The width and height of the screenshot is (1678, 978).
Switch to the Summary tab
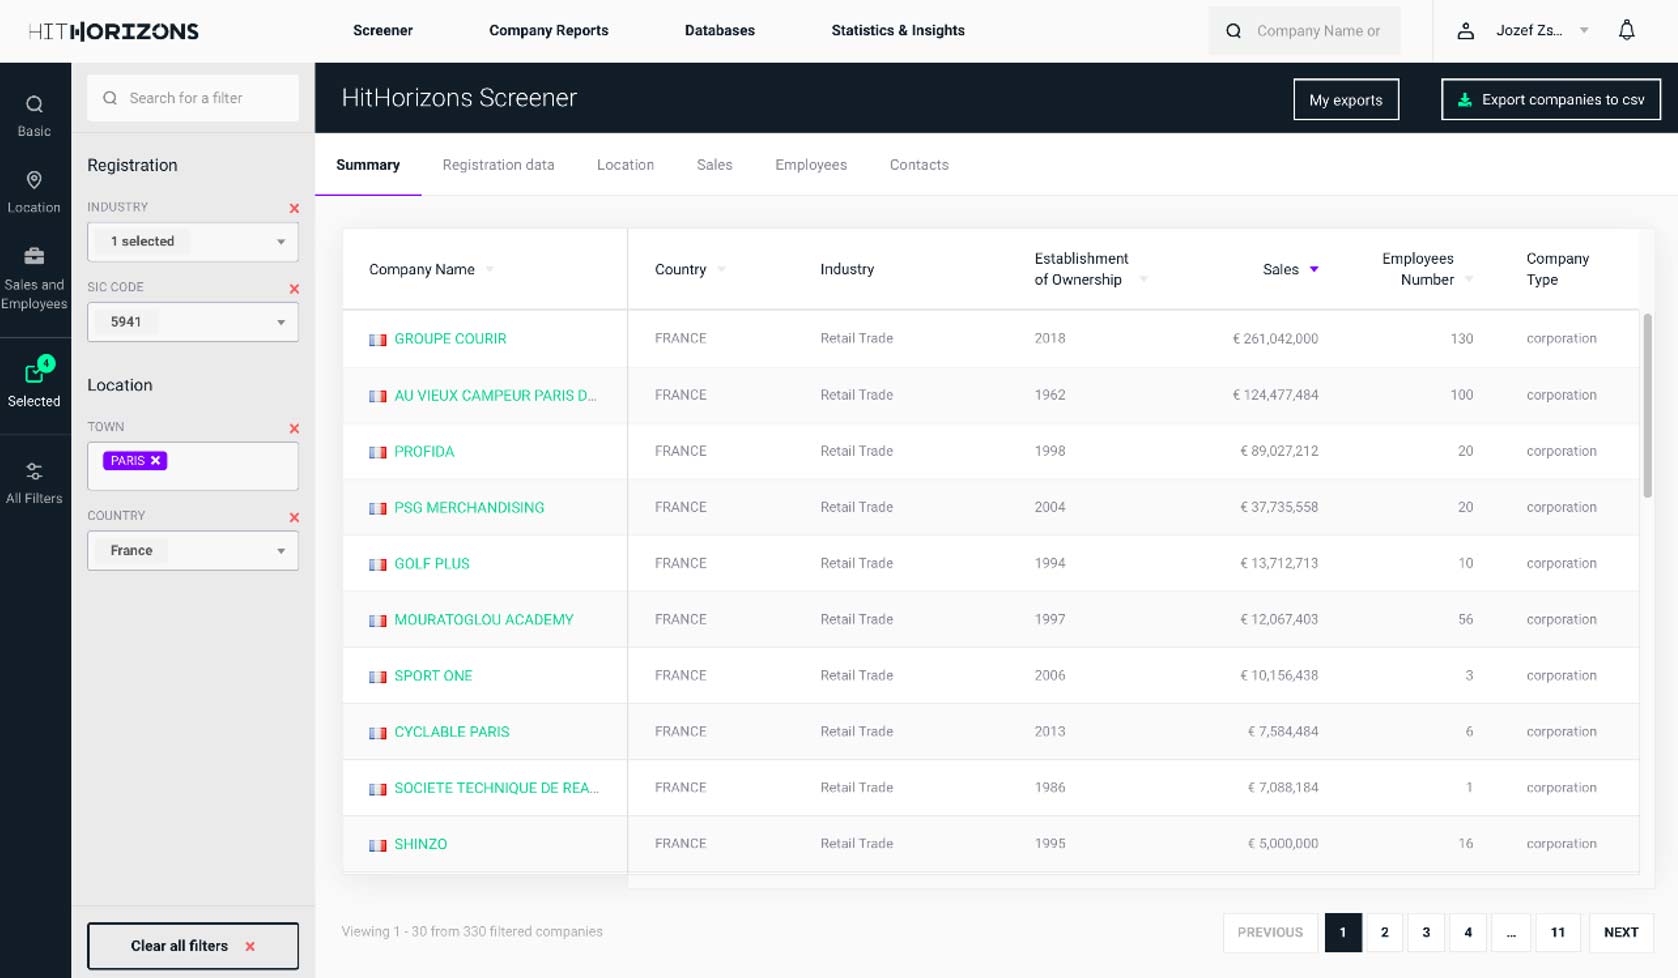pos(368,165)
